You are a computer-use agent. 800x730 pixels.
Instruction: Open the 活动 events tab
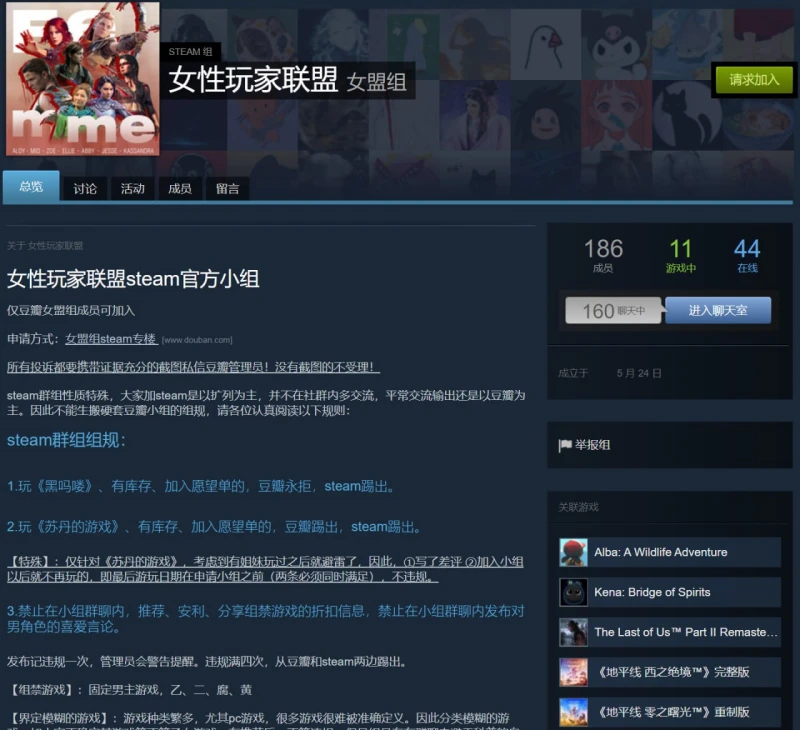pyautogui.click(x=133, y=189)
